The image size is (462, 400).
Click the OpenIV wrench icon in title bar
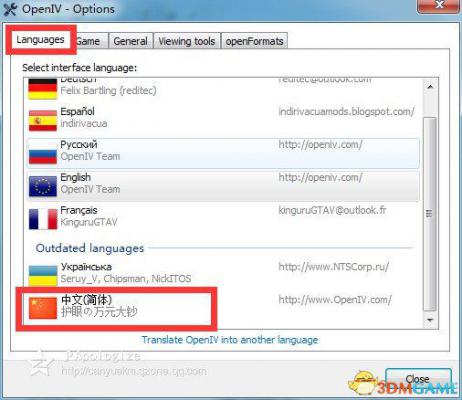10,9
